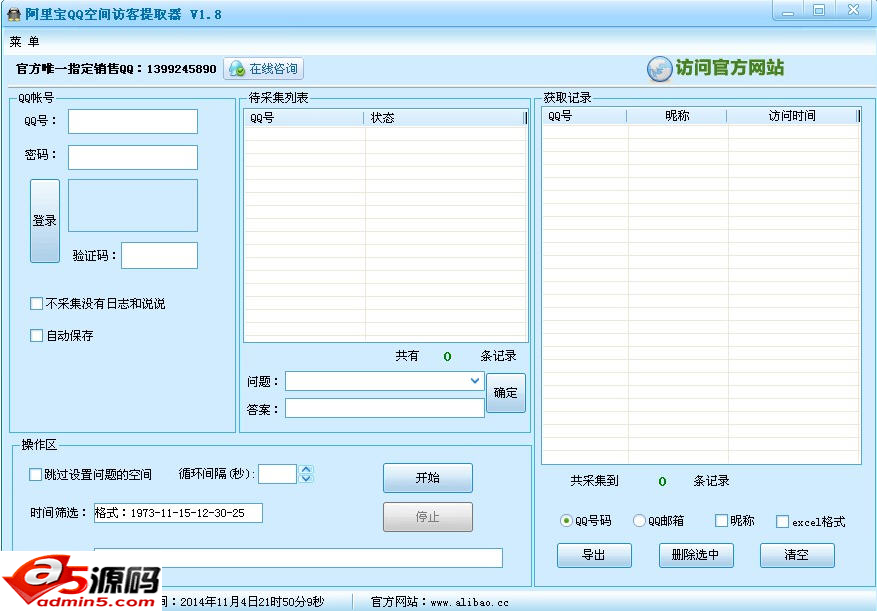Minimize the window

pyautogui.click(x=788, y=10)
